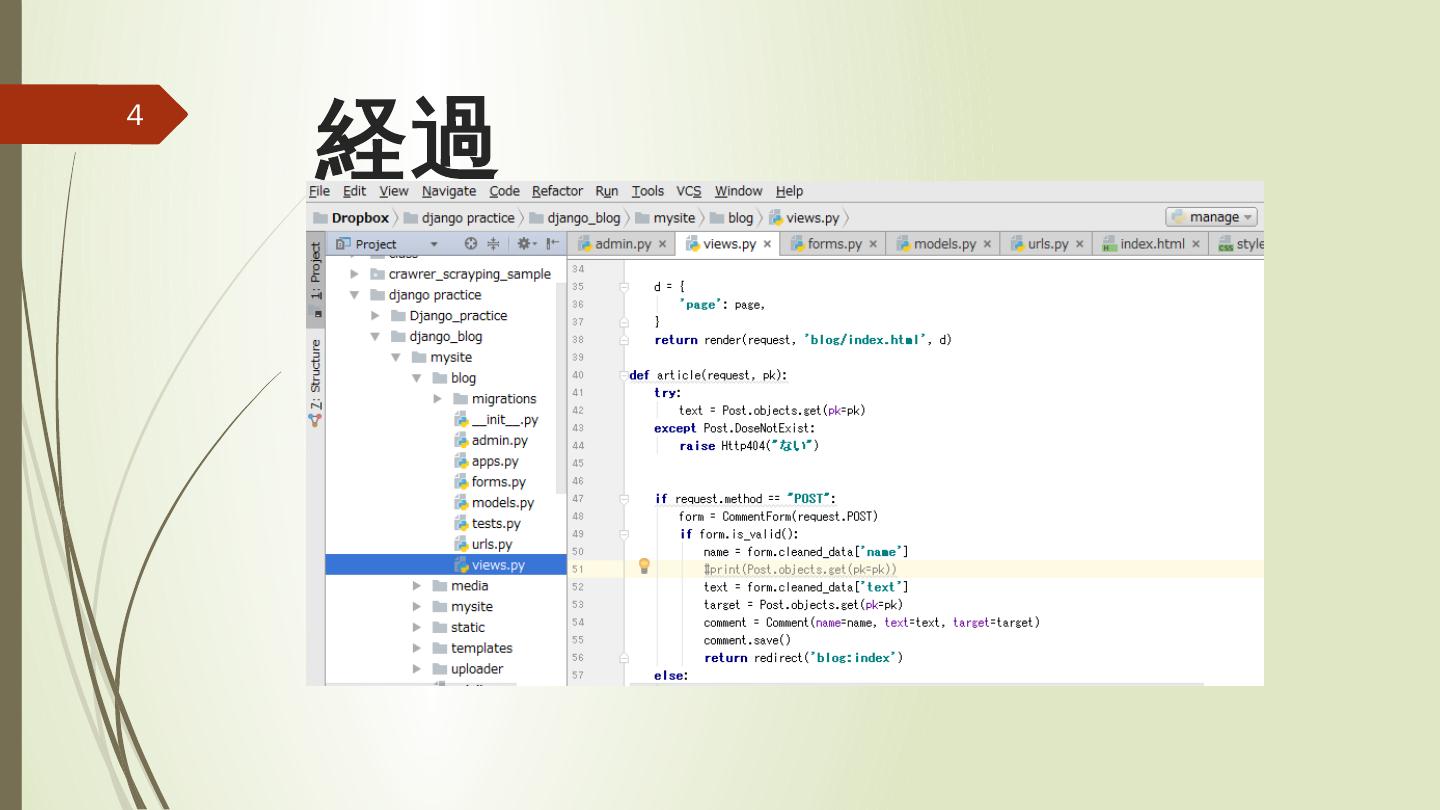Click the intention lightbulb on line 51

click(644, 567)
